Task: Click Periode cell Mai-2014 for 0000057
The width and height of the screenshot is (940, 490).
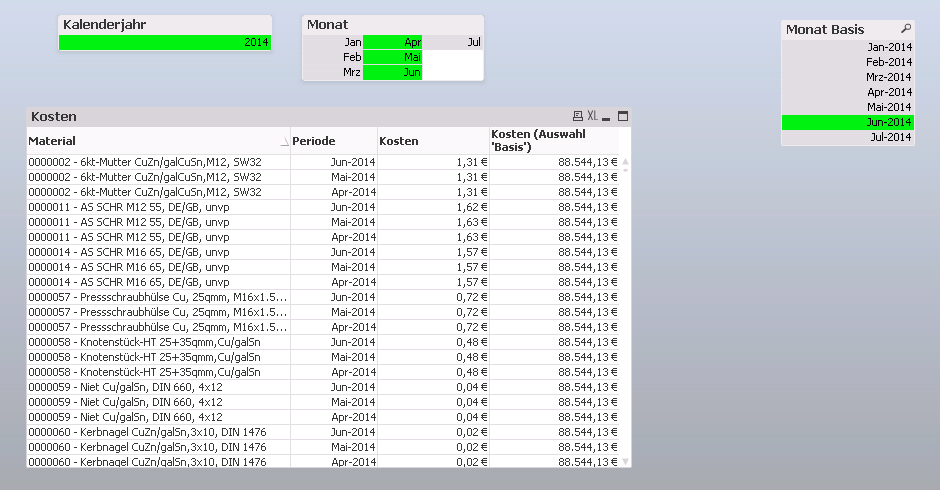Action: point(334,312)
